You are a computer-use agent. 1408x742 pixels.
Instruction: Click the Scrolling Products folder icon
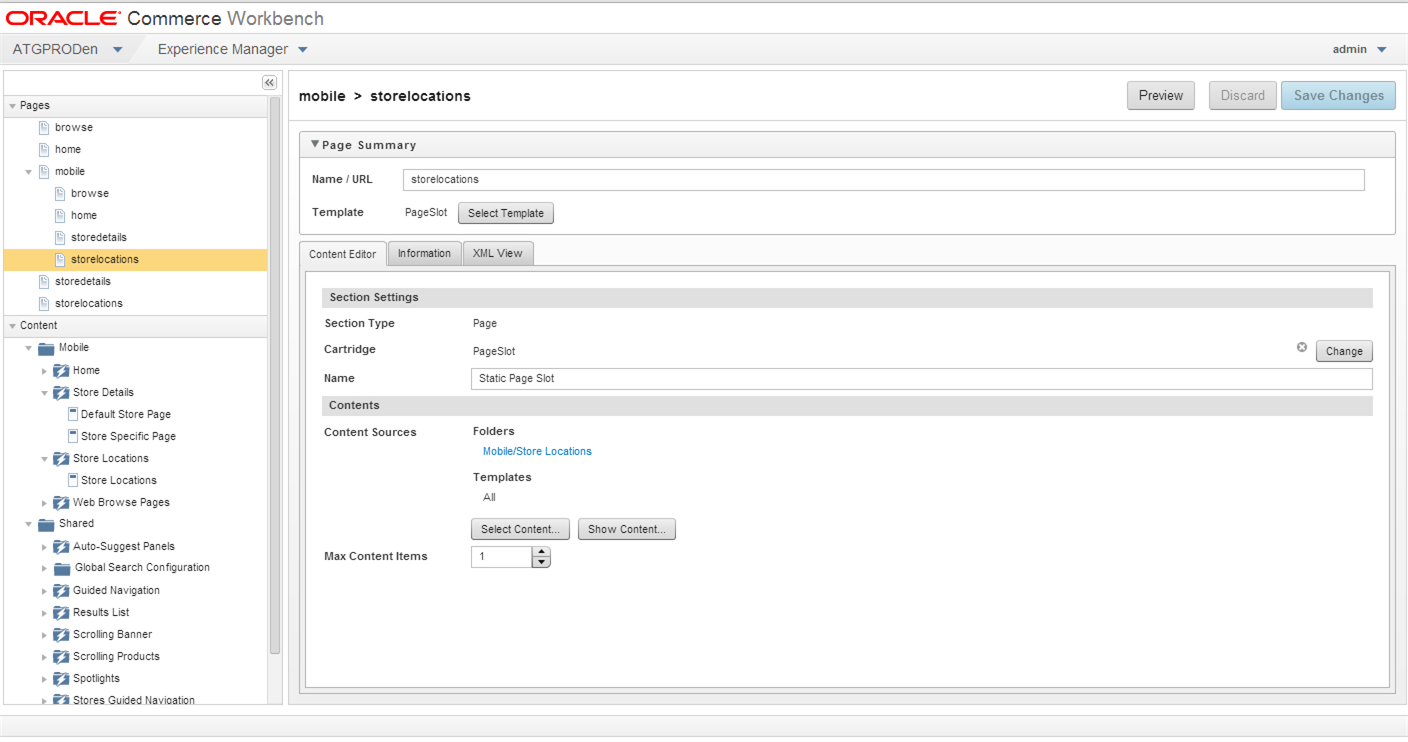[60, 656]
